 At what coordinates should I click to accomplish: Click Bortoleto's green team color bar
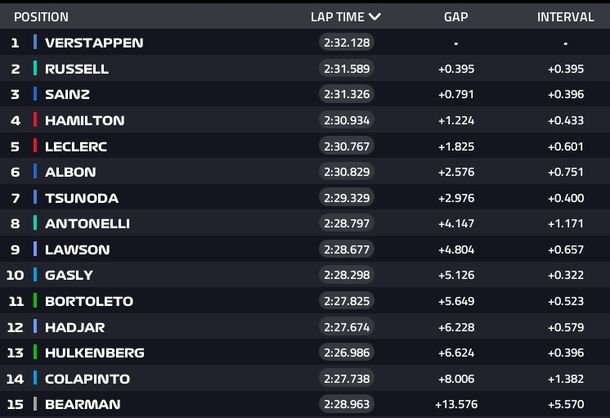(x=35, y=301)
